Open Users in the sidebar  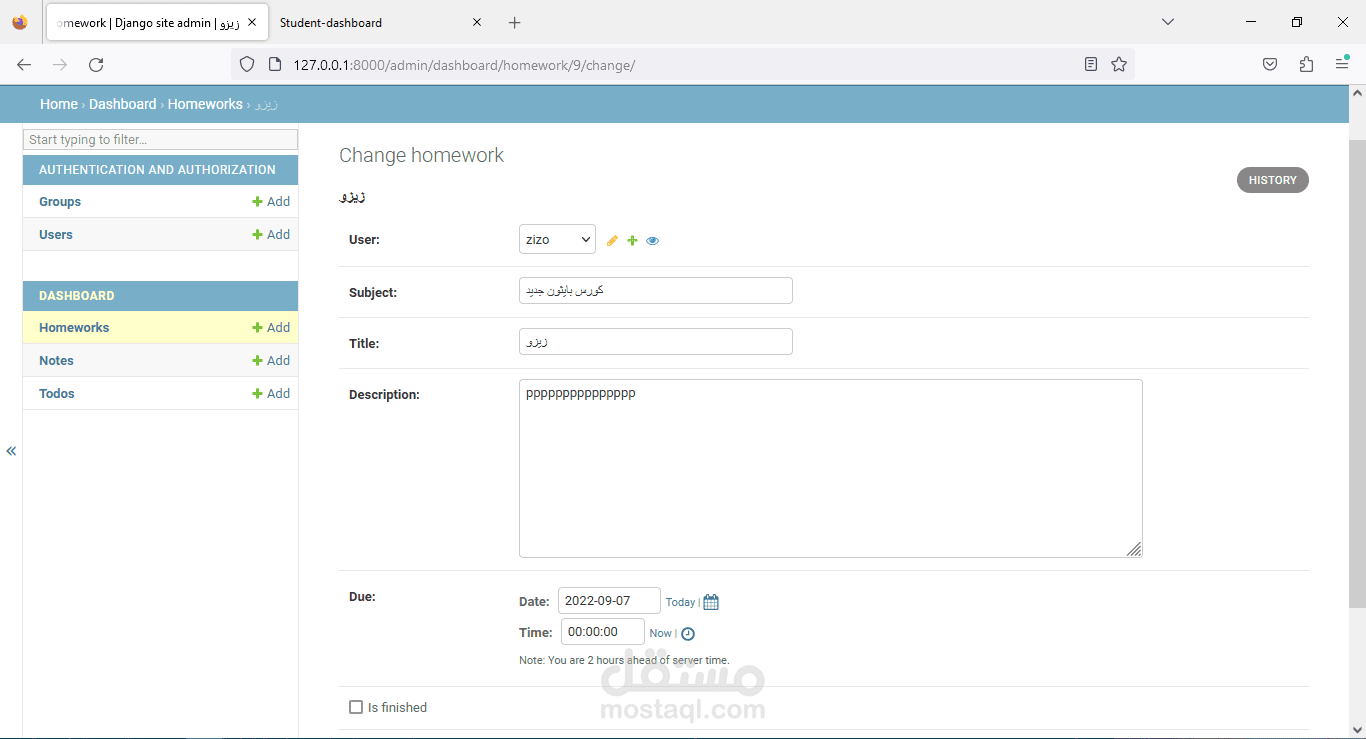56,235
